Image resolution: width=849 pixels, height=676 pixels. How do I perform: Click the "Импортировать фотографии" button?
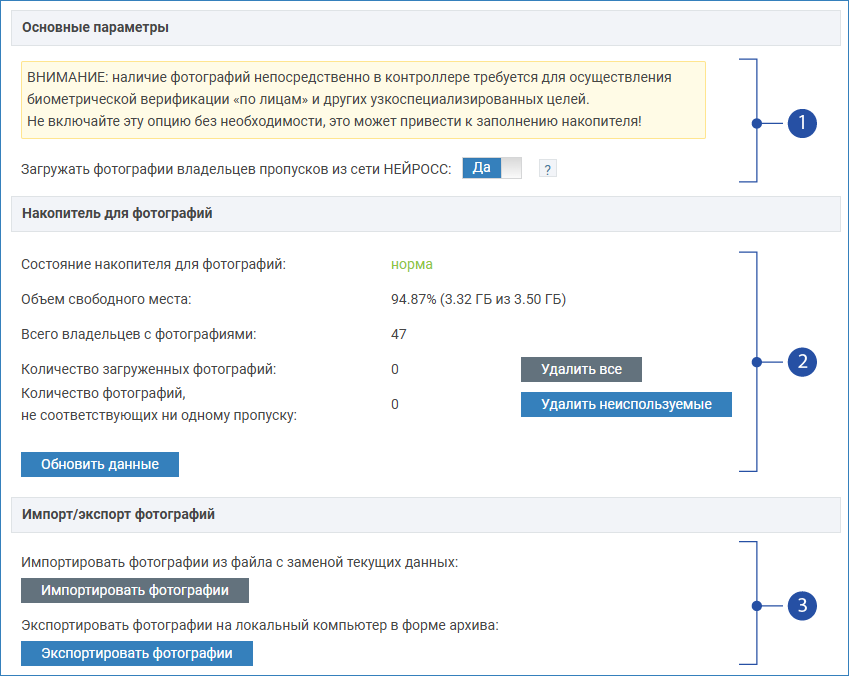coord(135,590)
